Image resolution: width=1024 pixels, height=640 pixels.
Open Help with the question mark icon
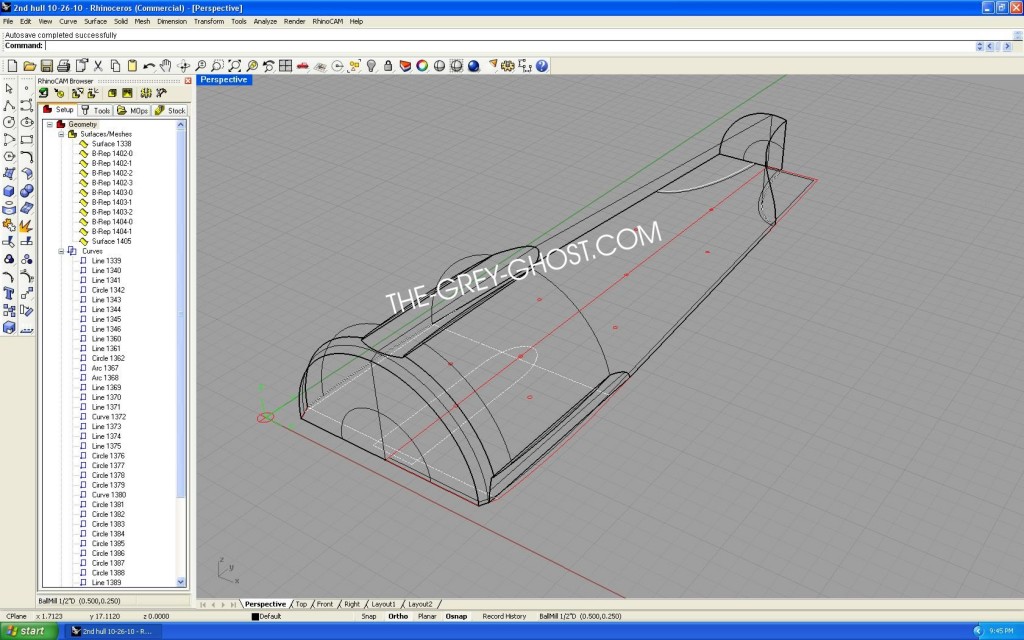[542, 66]
